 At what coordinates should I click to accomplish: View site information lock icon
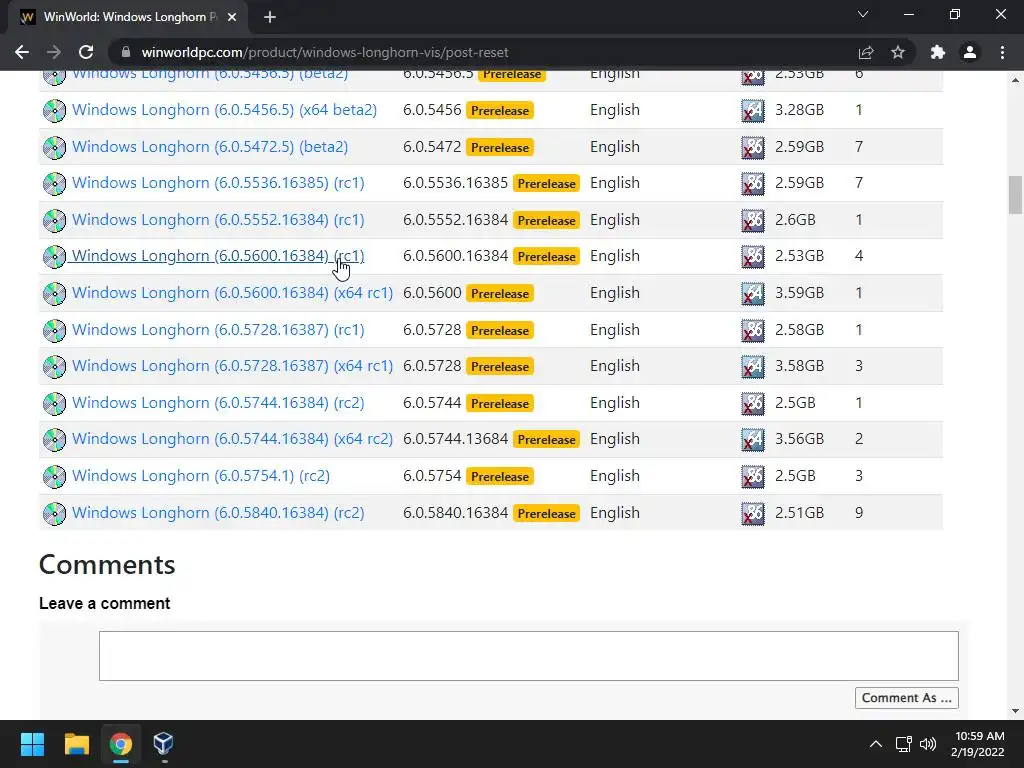click(126, 52)
